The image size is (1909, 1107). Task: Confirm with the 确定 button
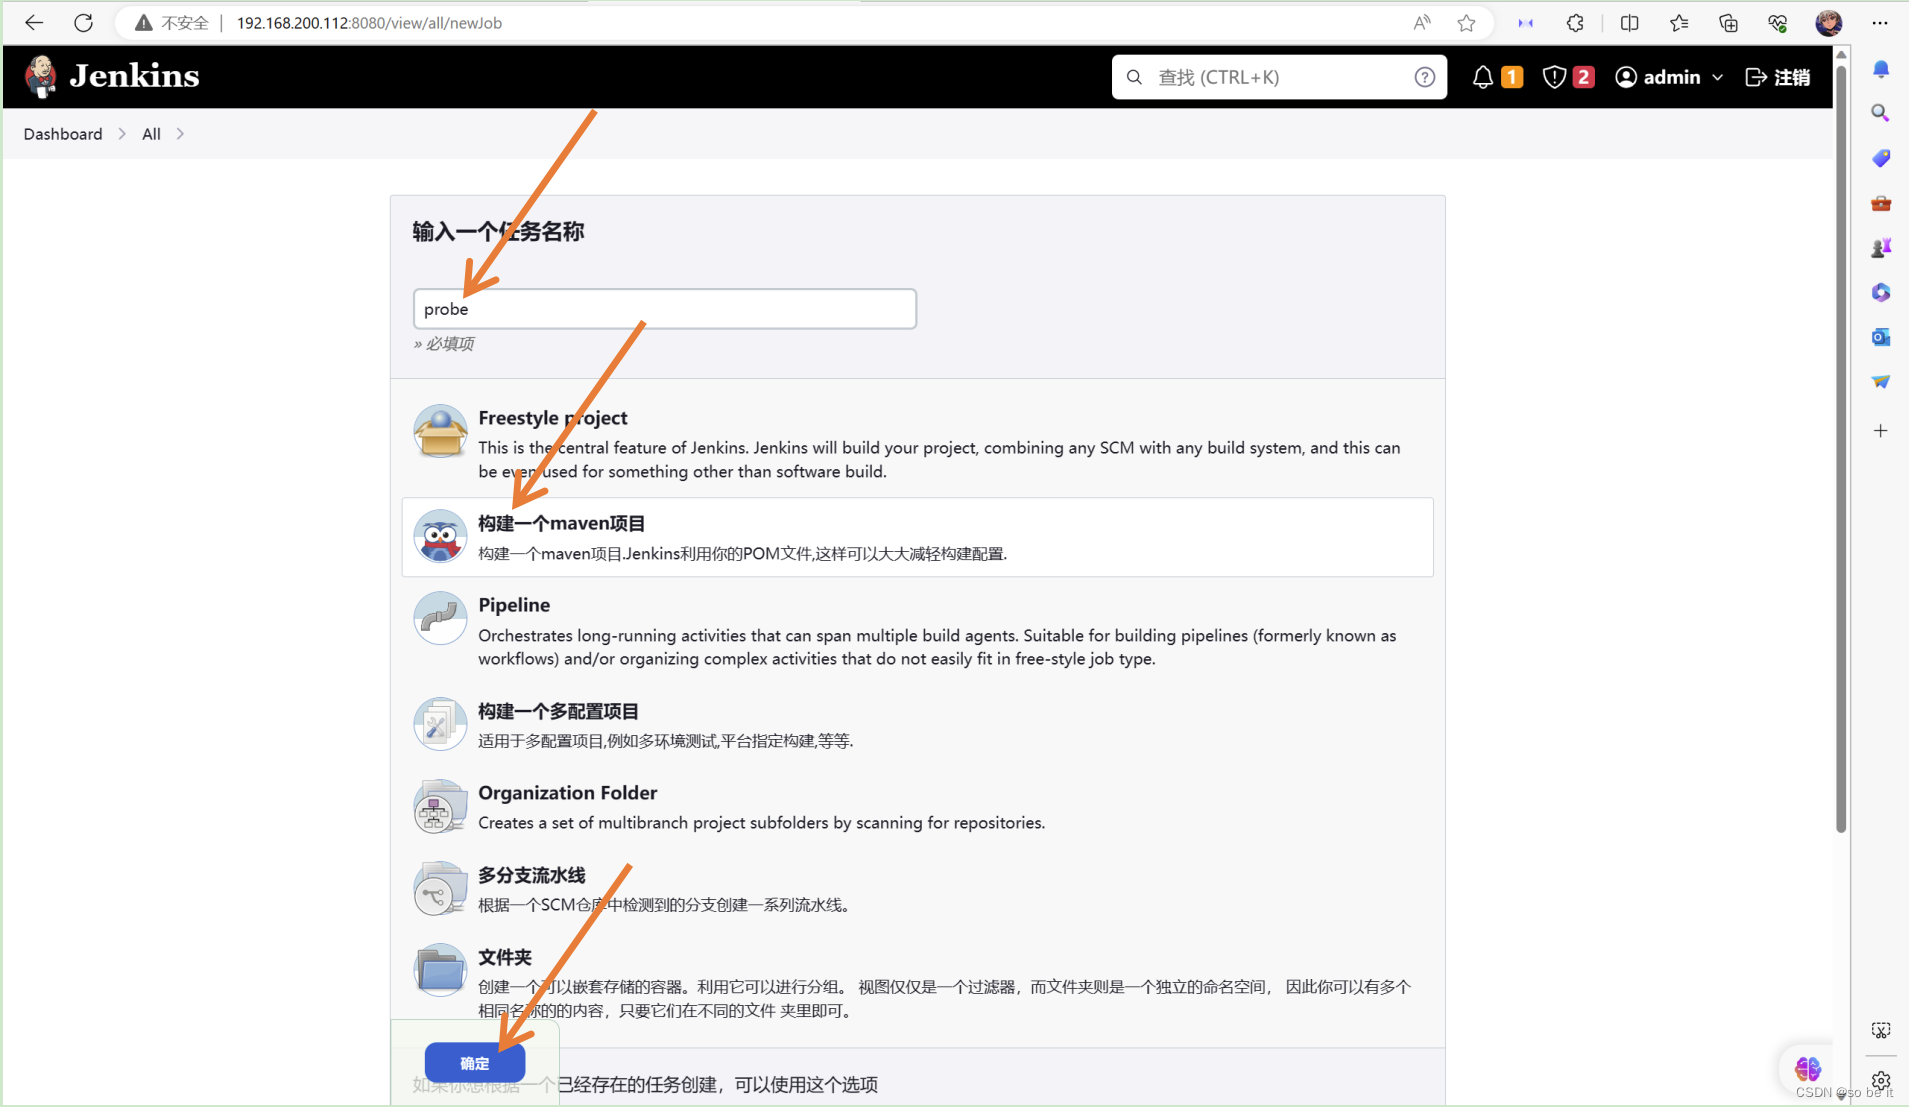tap(475, 1063)
